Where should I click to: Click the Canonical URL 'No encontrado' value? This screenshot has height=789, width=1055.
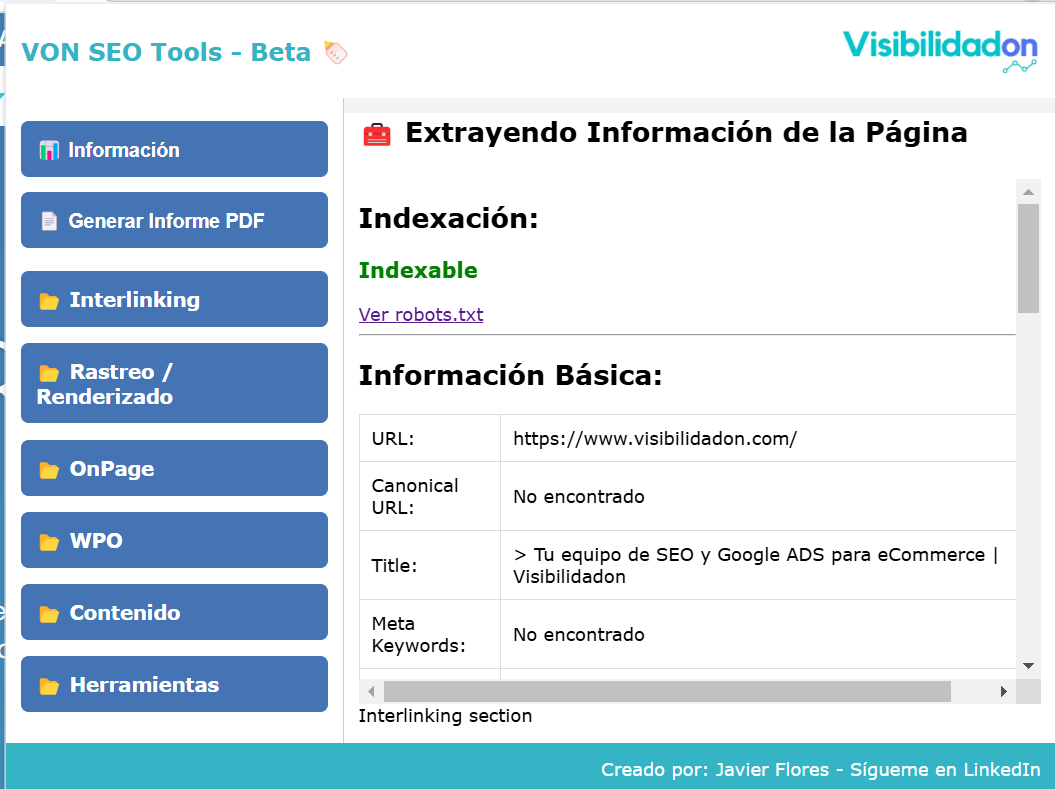click(579, 496)
